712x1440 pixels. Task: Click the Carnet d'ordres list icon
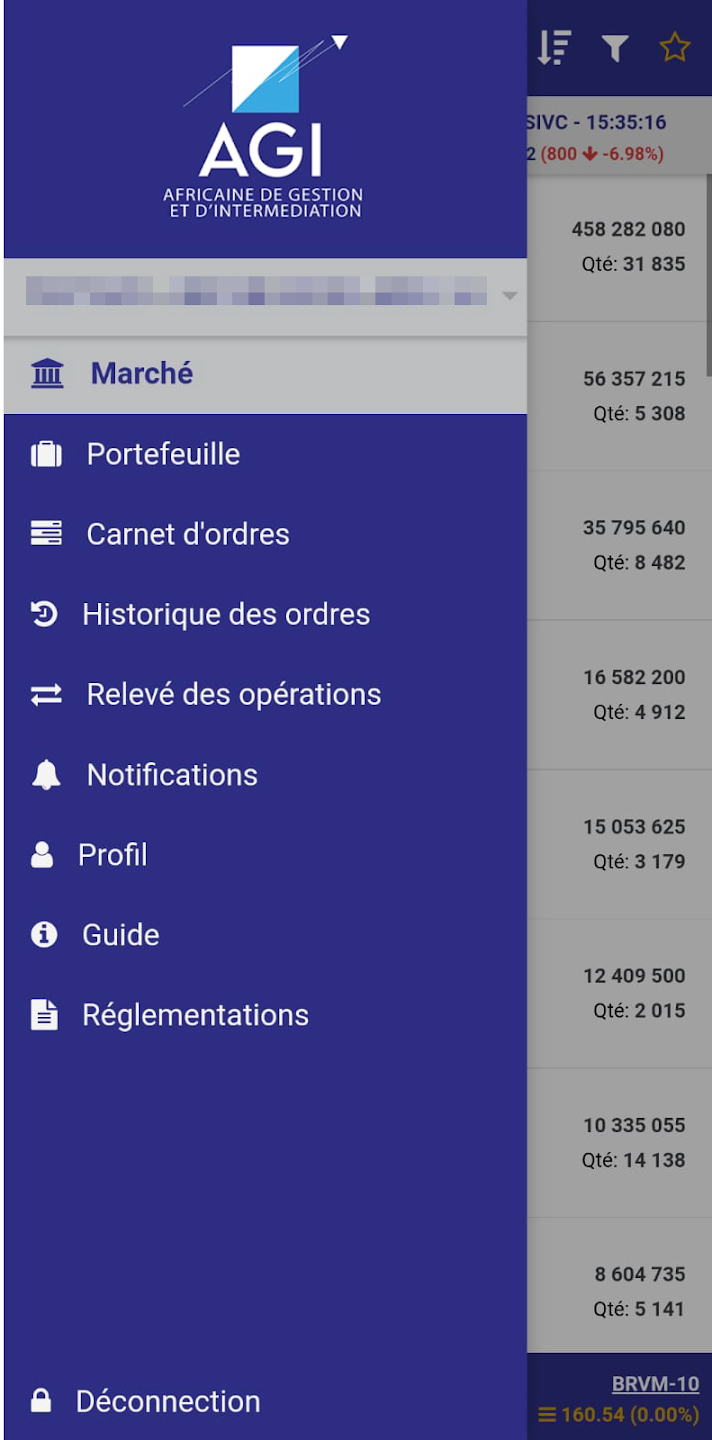tap(46, 534)
